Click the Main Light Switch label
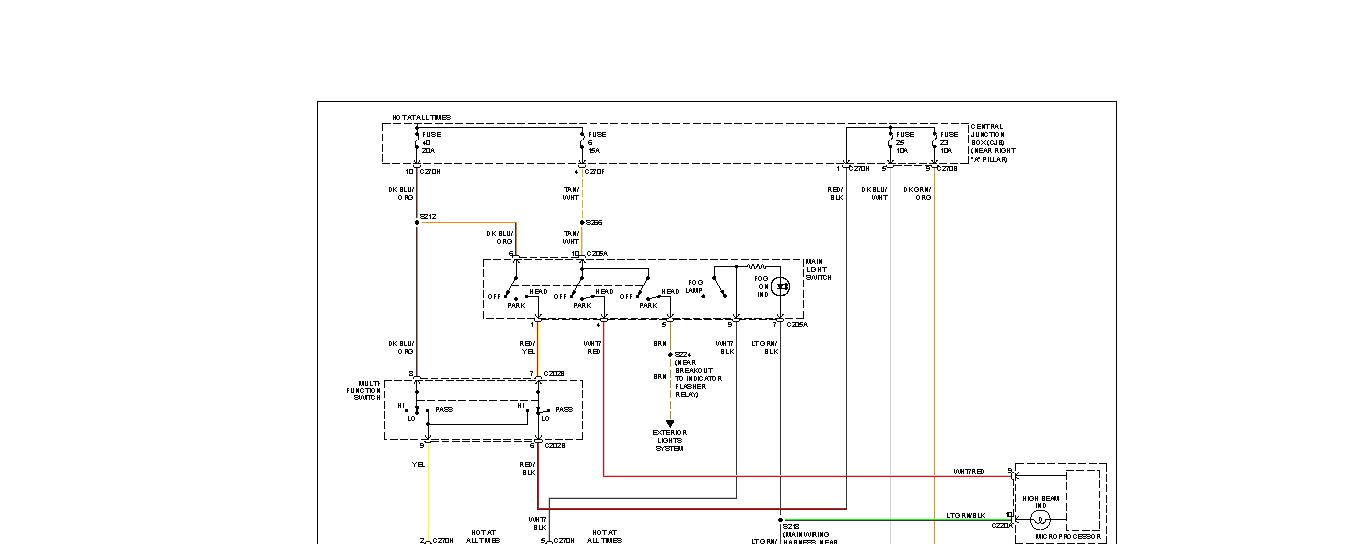The height and width of the screenshot is (545, 1346). pyautogui.click(x=820, y=270)
